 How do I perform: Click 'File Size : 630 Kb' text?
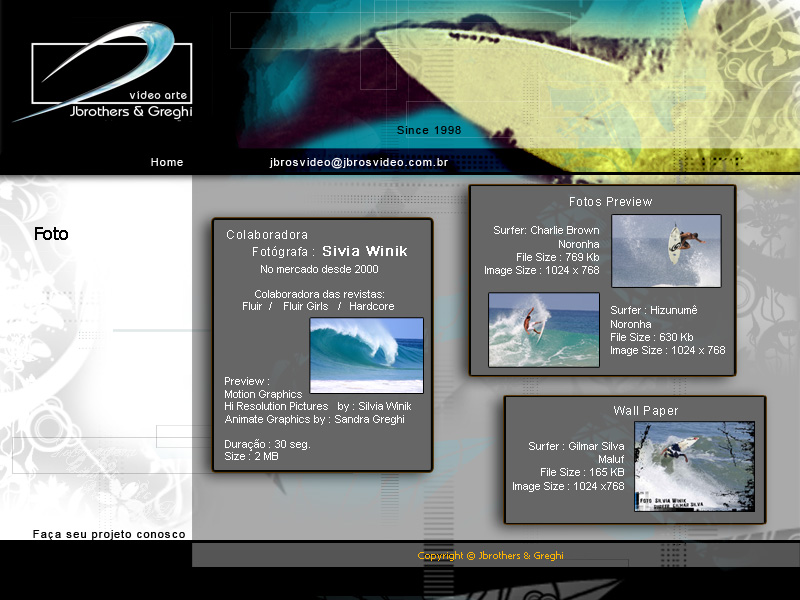click(x=652, y=337)
